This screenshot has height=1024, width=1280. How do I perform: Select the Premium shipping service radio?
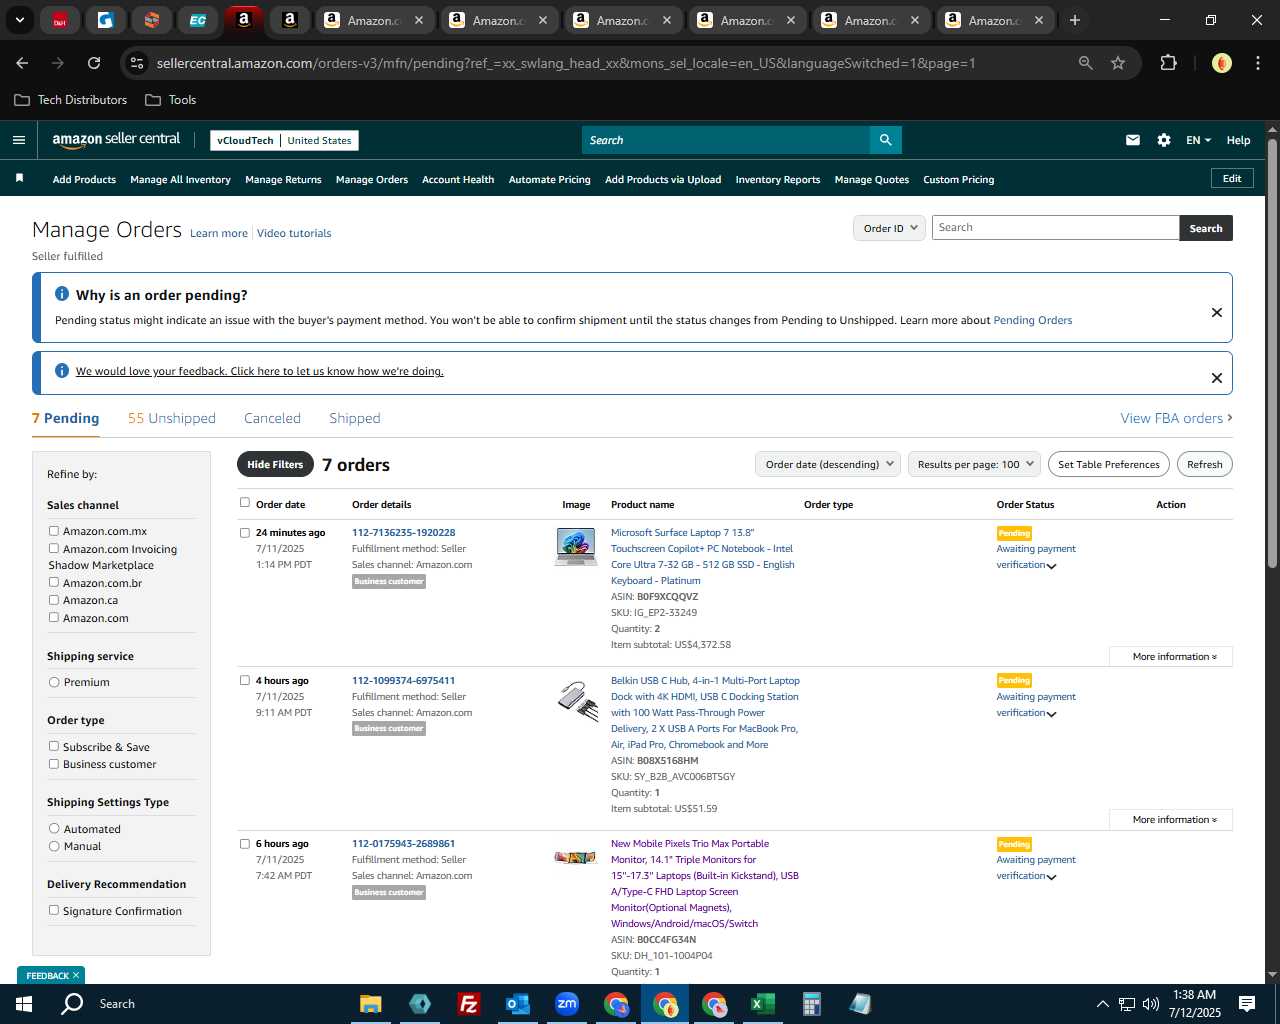[x=54, y=682]
